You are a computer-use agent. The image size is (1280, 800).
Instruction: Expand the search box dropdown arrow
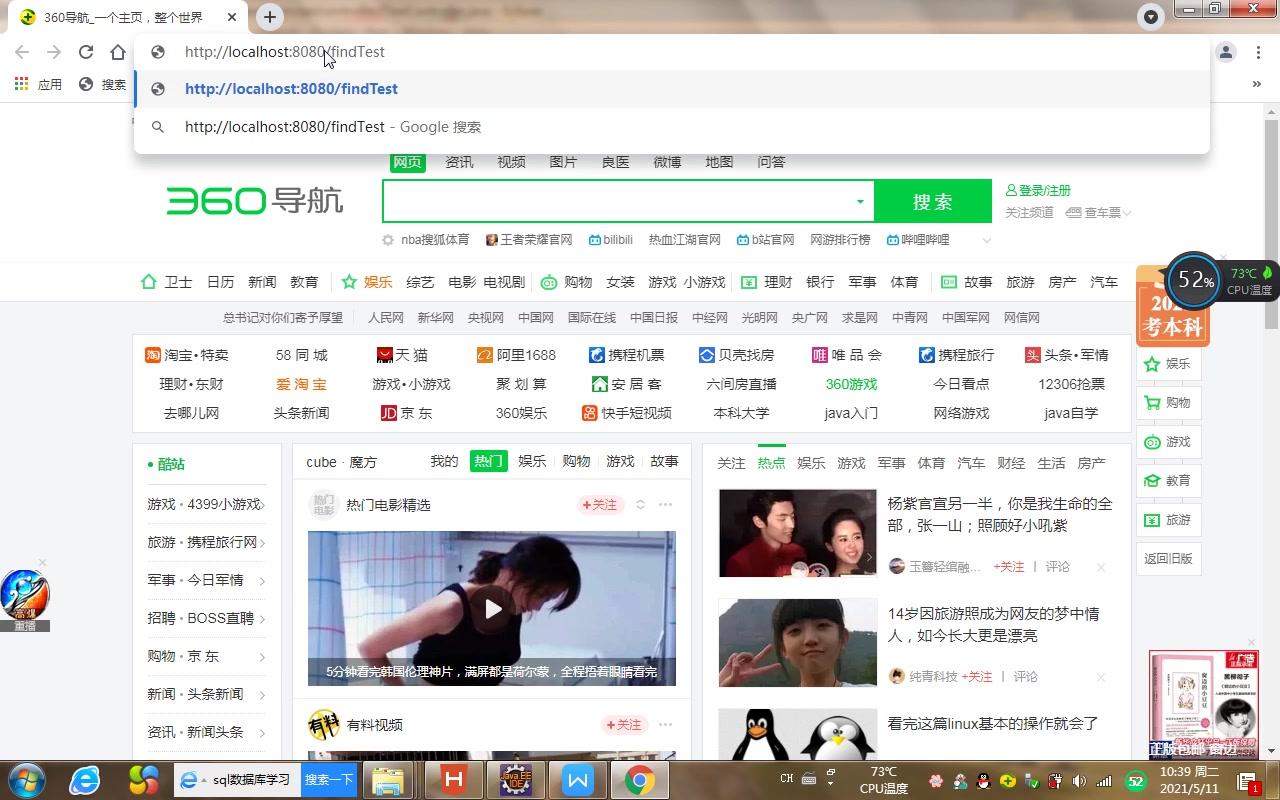[860, 202]
